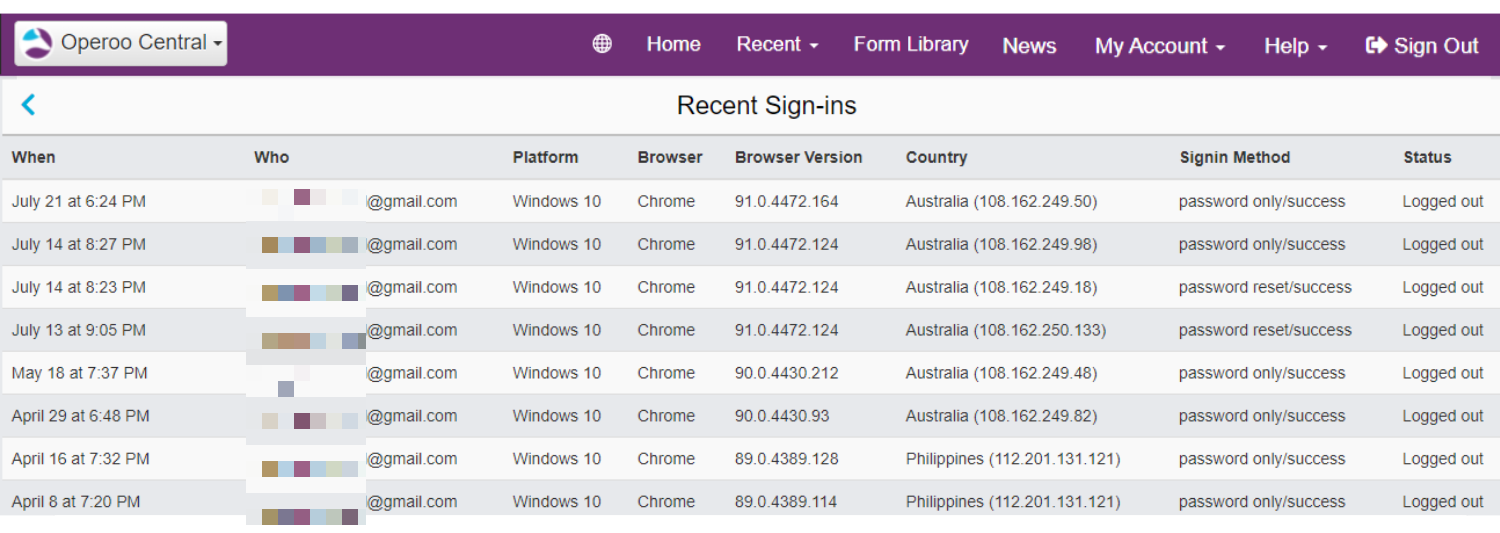The width and height of the screenshot is (1500, 533).
Task: Go to the Home page
Action: pos(673,44)
